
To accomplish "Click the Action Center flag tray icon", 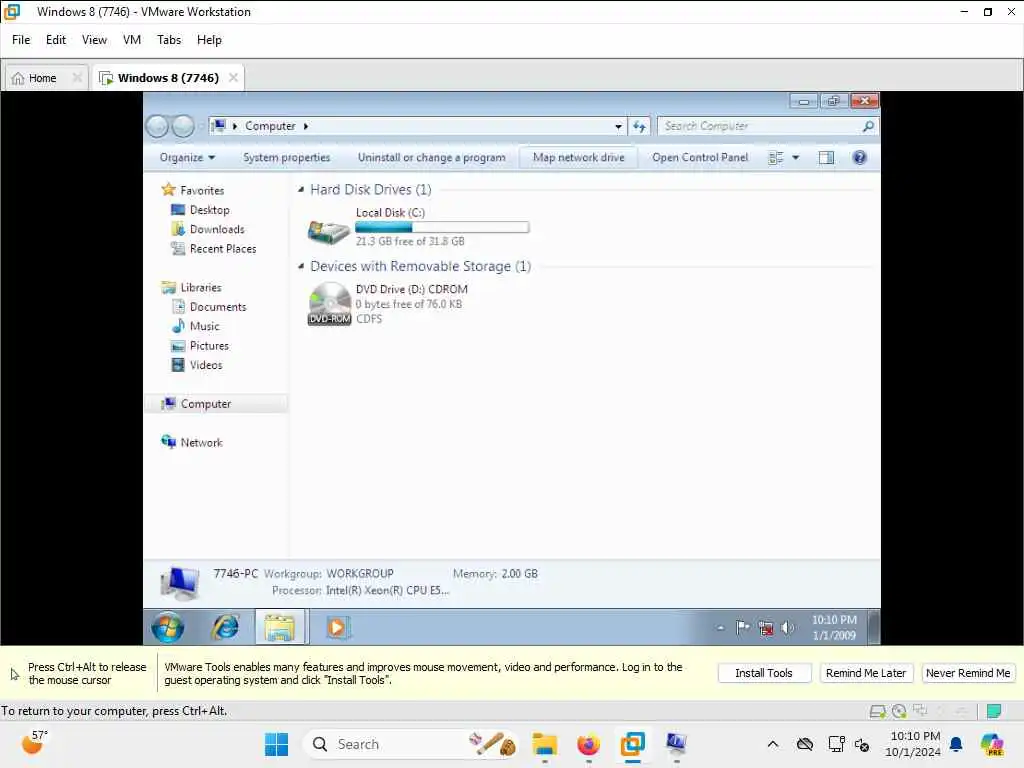I will [743, 628].
